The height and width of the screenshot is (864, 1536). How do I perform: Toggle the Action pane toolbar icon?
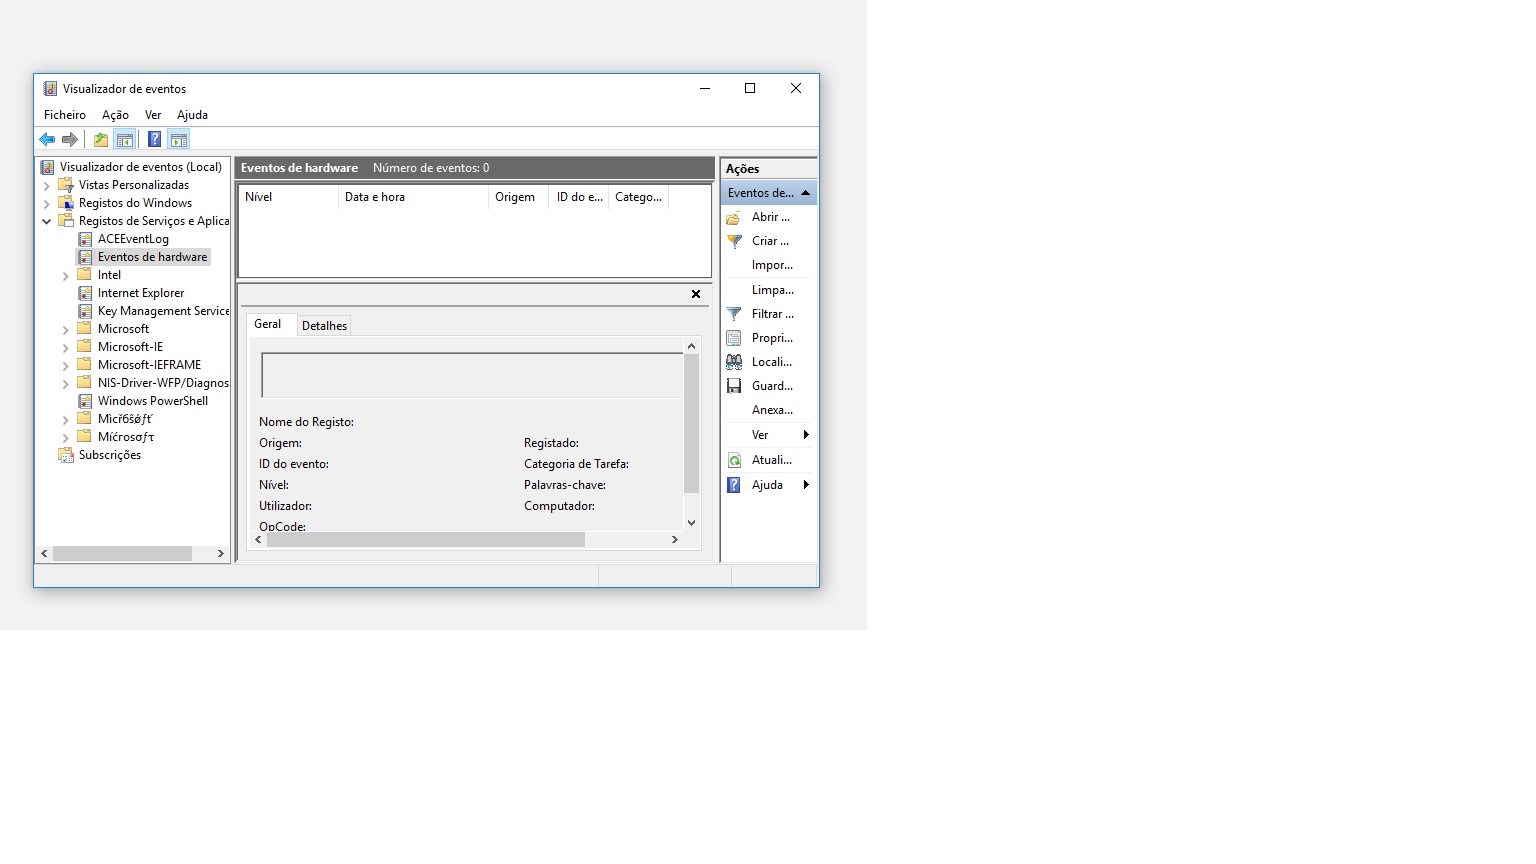pos(179,140)
